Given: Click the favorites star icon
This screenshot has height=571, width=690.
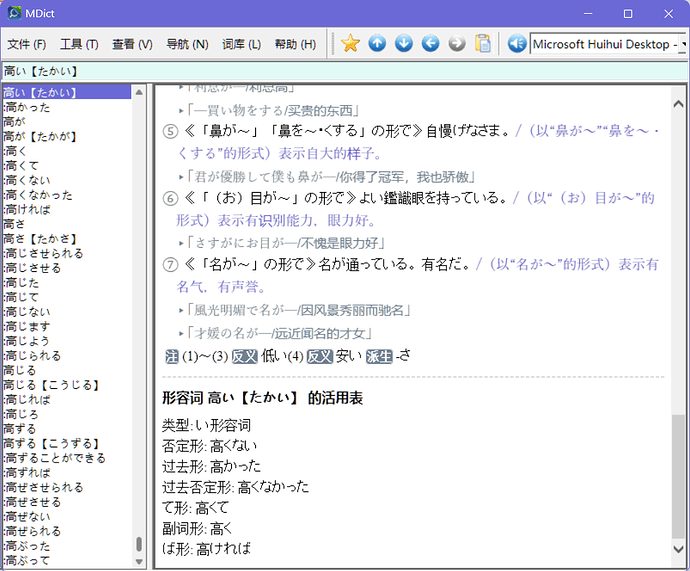Looking at the screenshot, I should click(x=350, y=44).
